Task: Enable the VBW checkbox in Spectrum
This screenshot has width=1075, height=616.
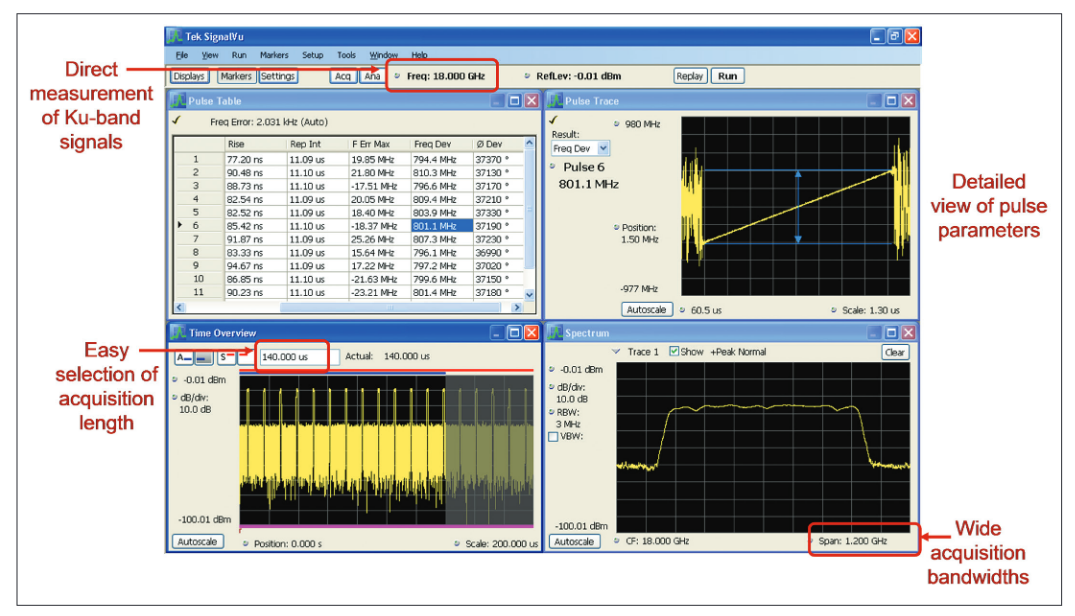Action: pos(553,436)
